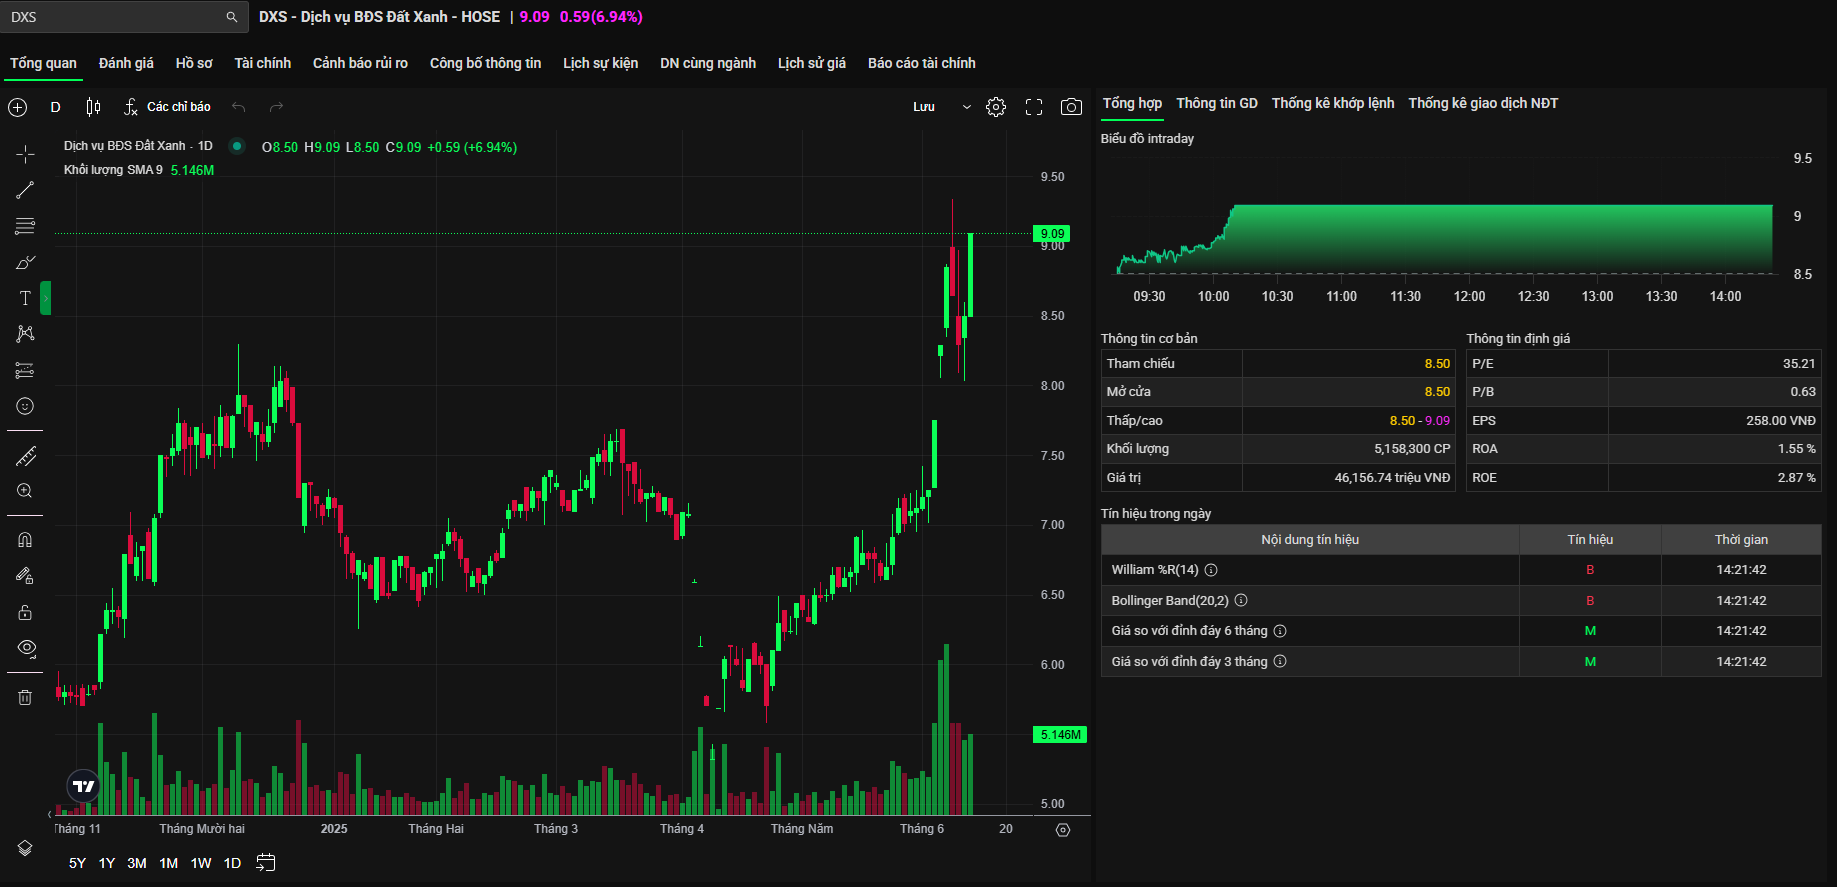Select the Thống kê giao dịch NĐT tab
This screenshot has width=1837, height=887.
[1483, 103]
